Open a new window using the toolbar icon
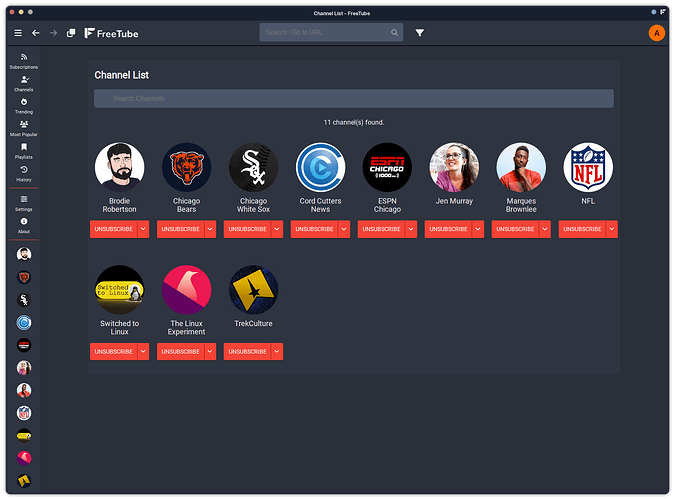The image size is (675, 499). [x=71, y=33]
